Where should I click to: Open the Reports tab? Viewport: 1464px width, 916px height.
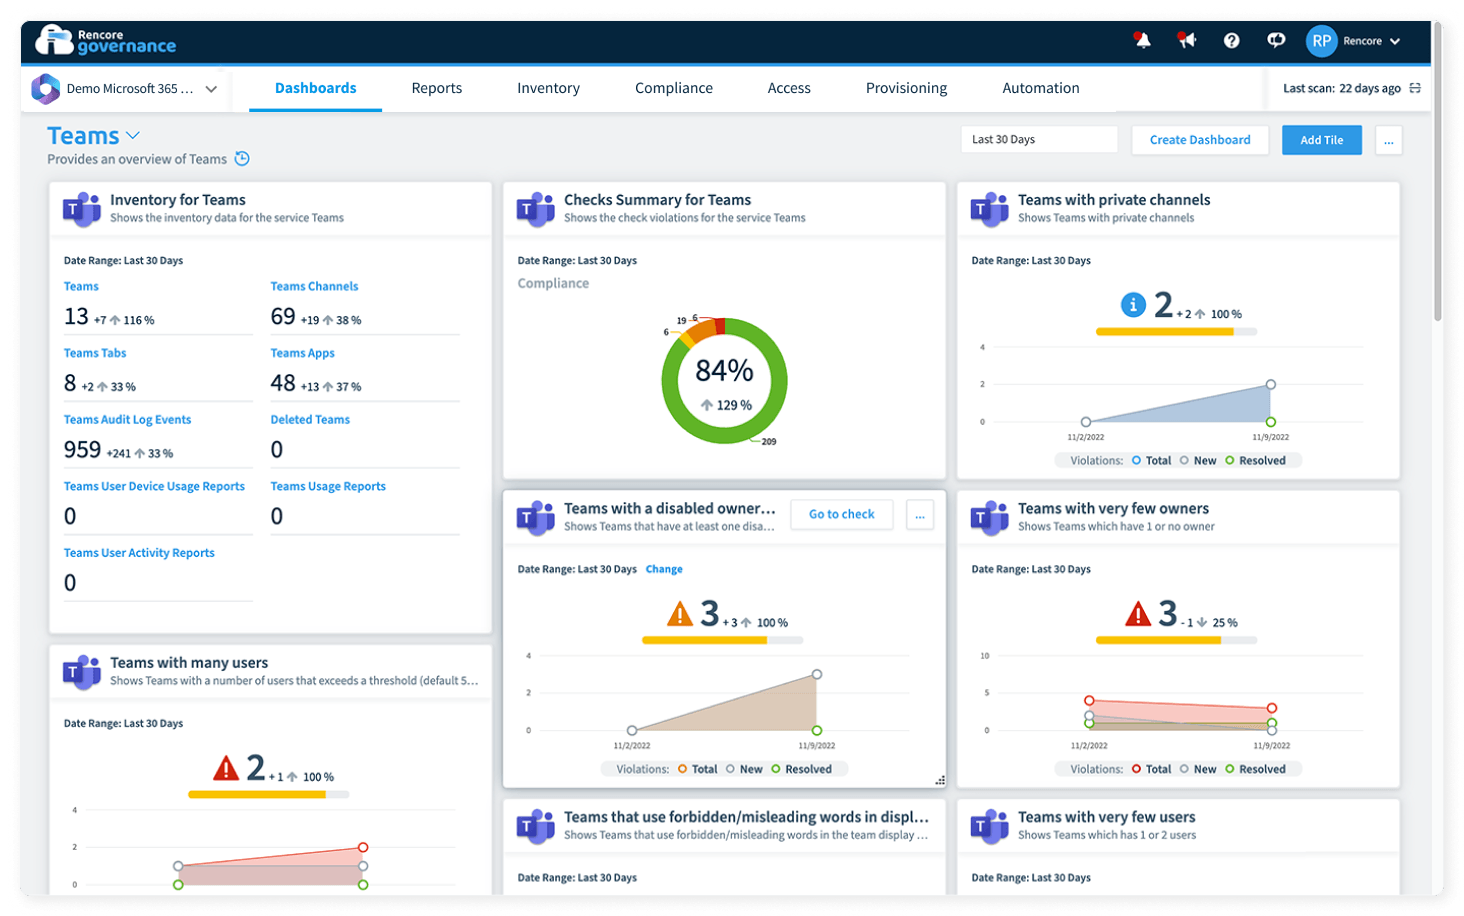coord(437,88)
